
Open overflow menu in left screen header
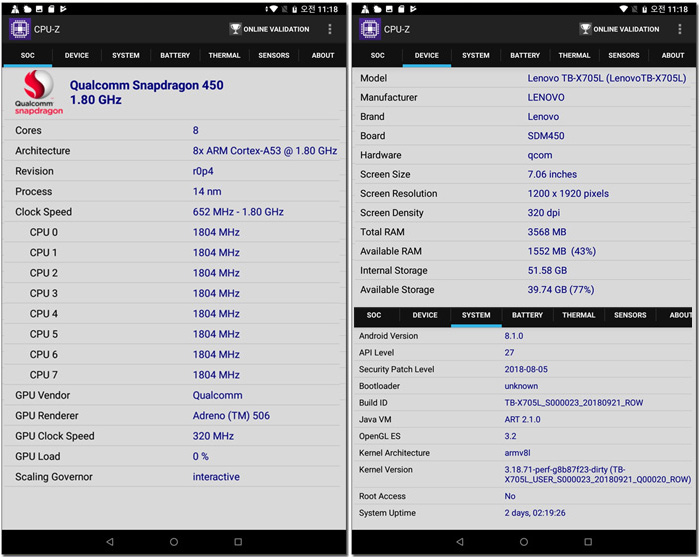[x=330, y=29]
